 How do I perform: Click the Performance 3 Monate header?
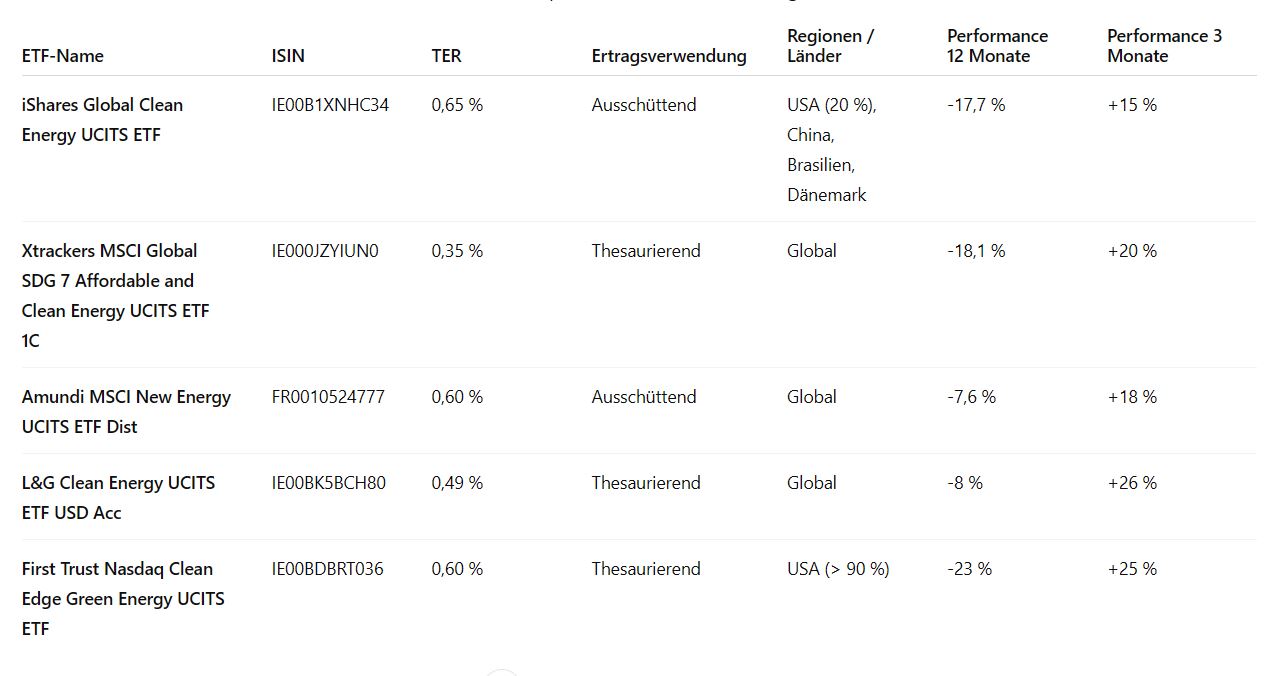[x=1164, y=46]
